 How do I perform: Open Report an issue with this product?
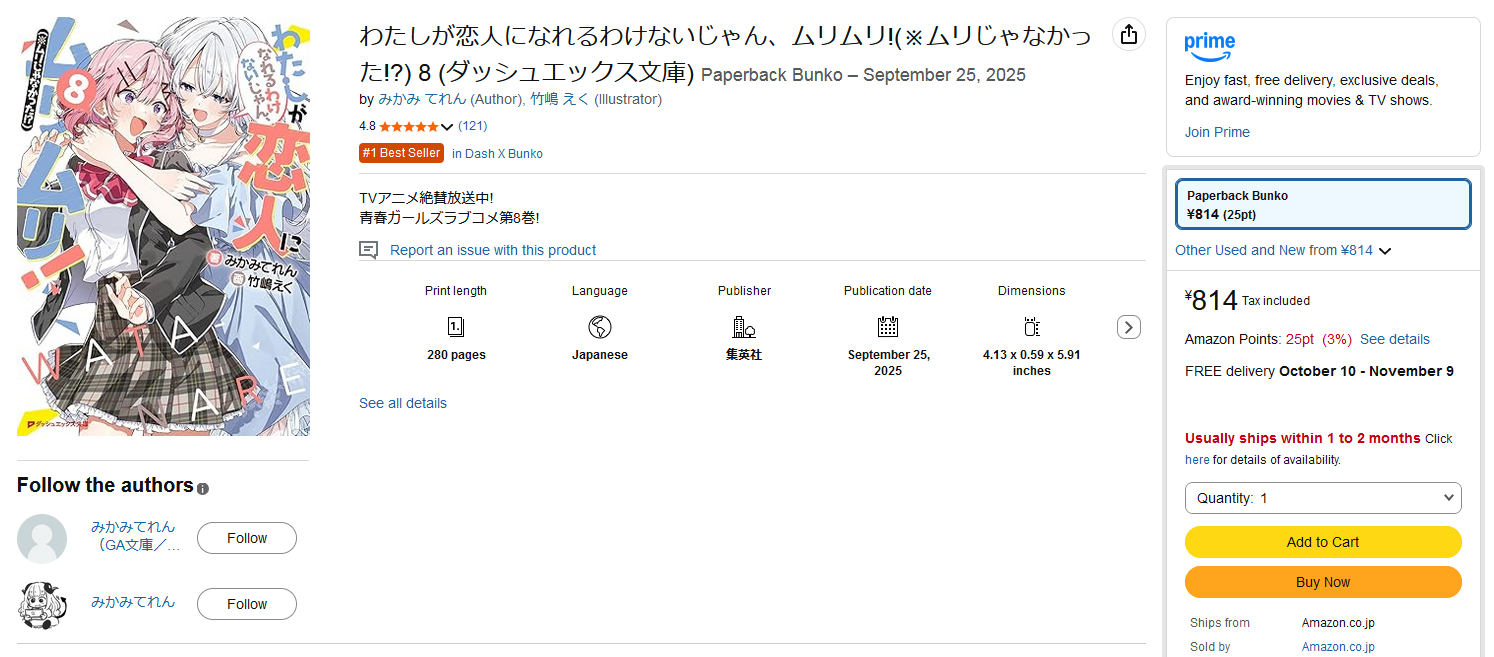(493, 250)
